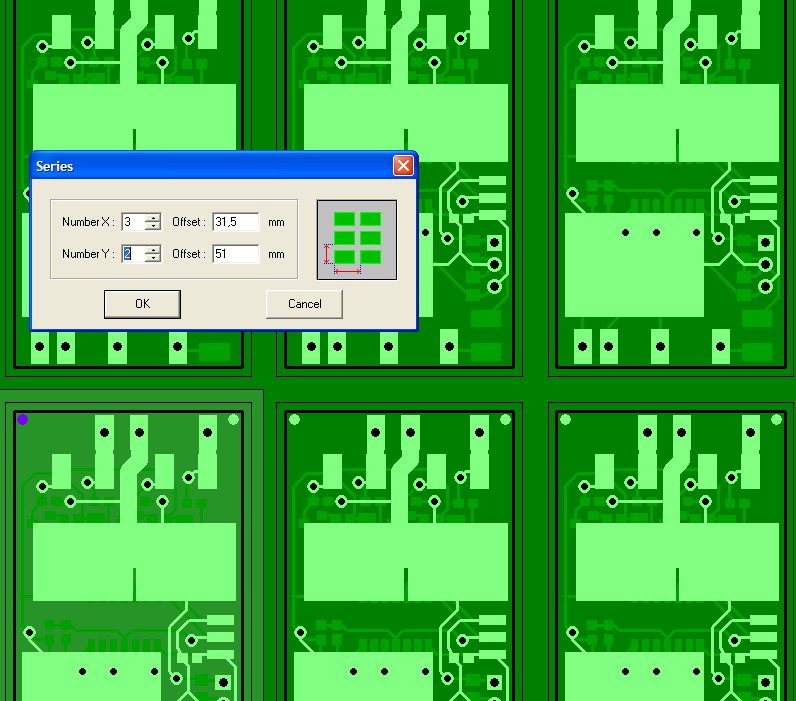Screen dimensions: 796x701
Task: Confirm the Series dialog with OK
Action: [142, 304]
